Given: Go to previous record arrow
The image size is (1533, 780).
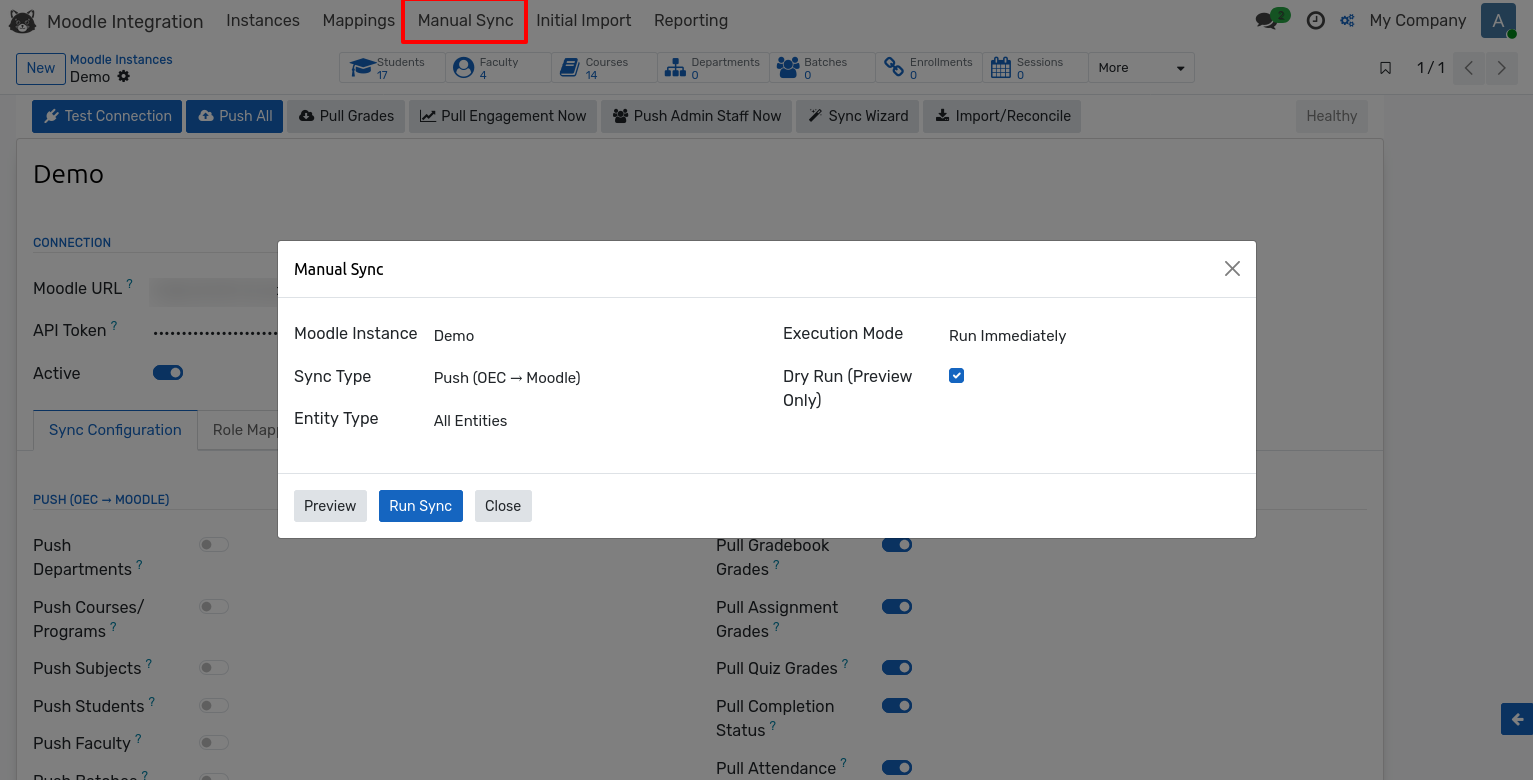Looking at the screenshot, I should (x=1469, y=68).
